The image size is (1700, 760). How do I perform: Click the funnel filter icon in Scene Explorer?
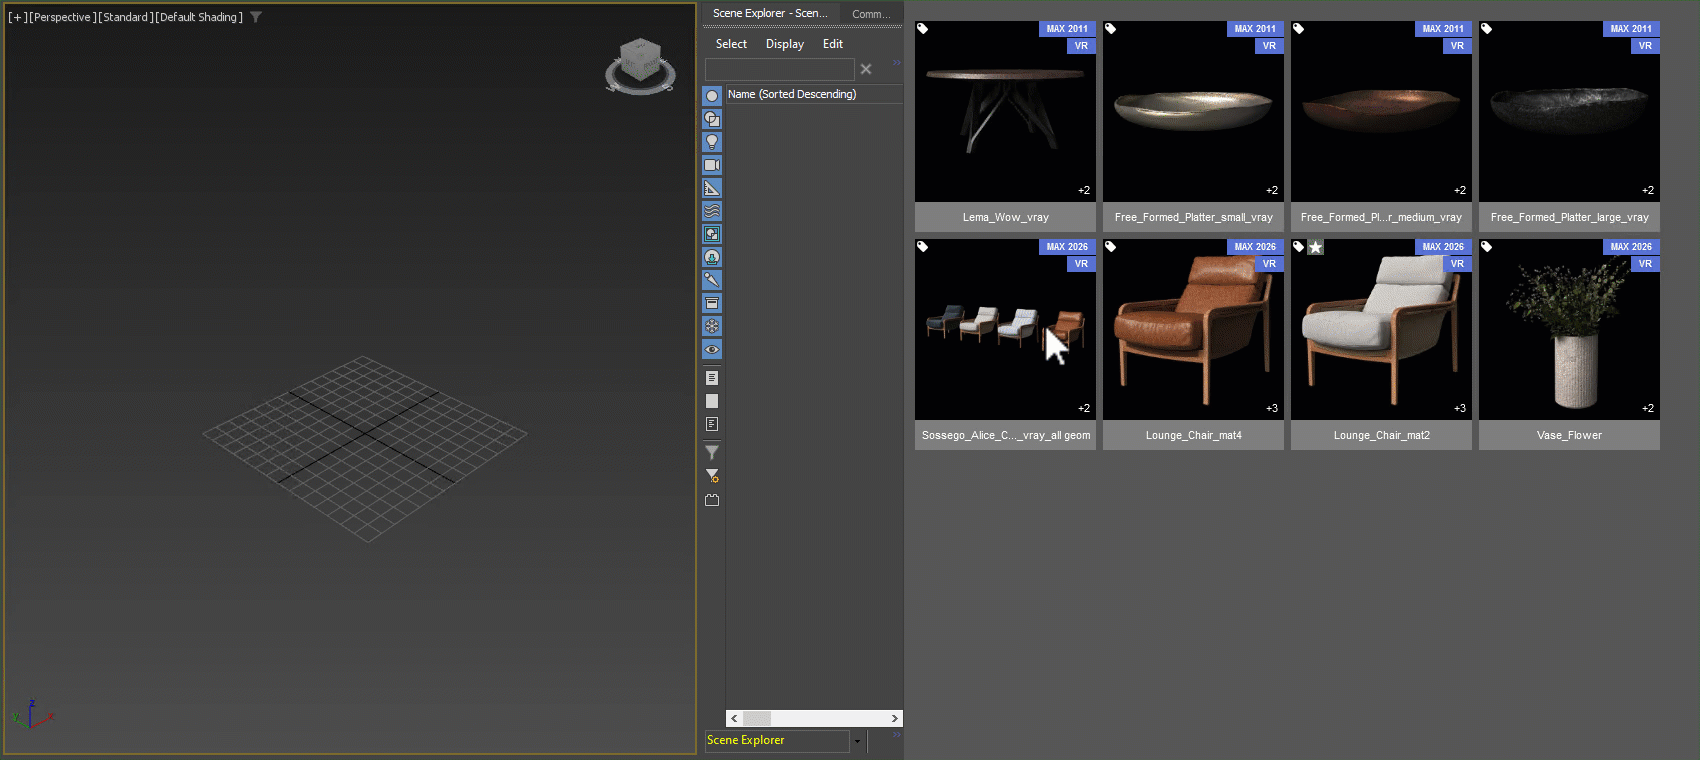coord(712,453)
